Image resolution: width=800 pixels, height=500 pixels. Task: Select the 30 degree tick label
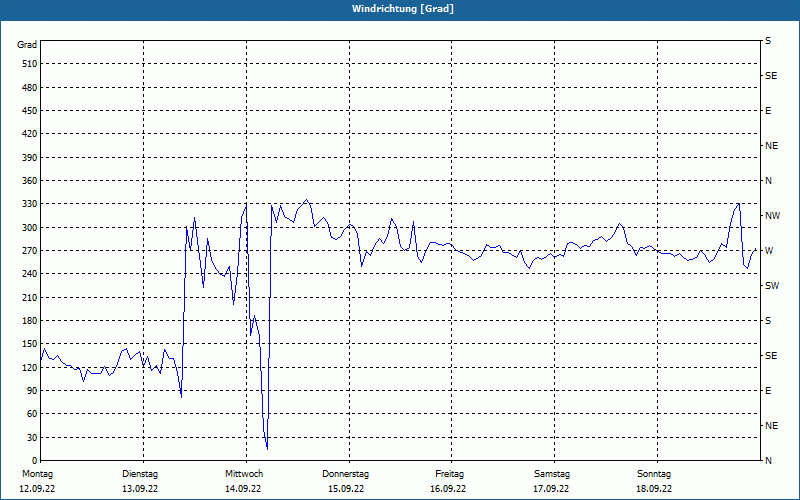[x=32, y=438]
